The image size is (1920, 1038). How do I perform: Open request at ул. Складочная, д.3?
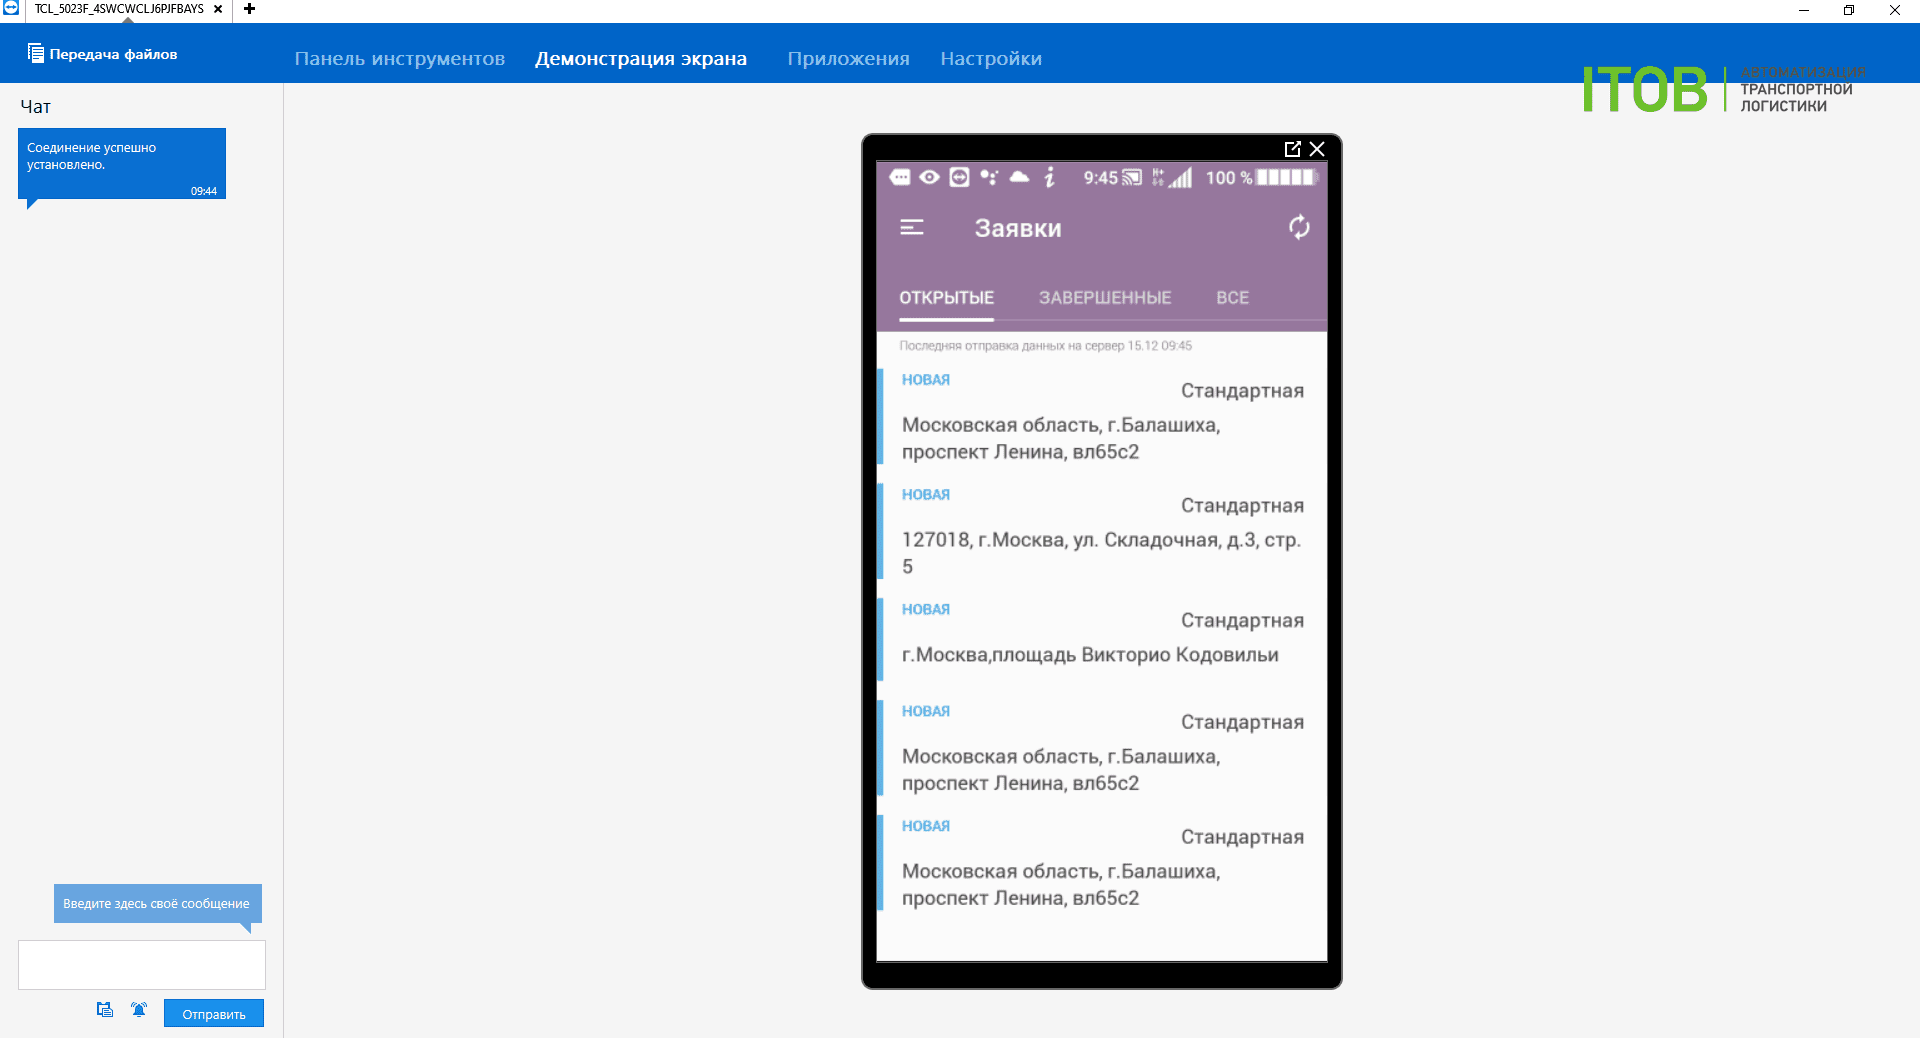tap(1102, 531)
